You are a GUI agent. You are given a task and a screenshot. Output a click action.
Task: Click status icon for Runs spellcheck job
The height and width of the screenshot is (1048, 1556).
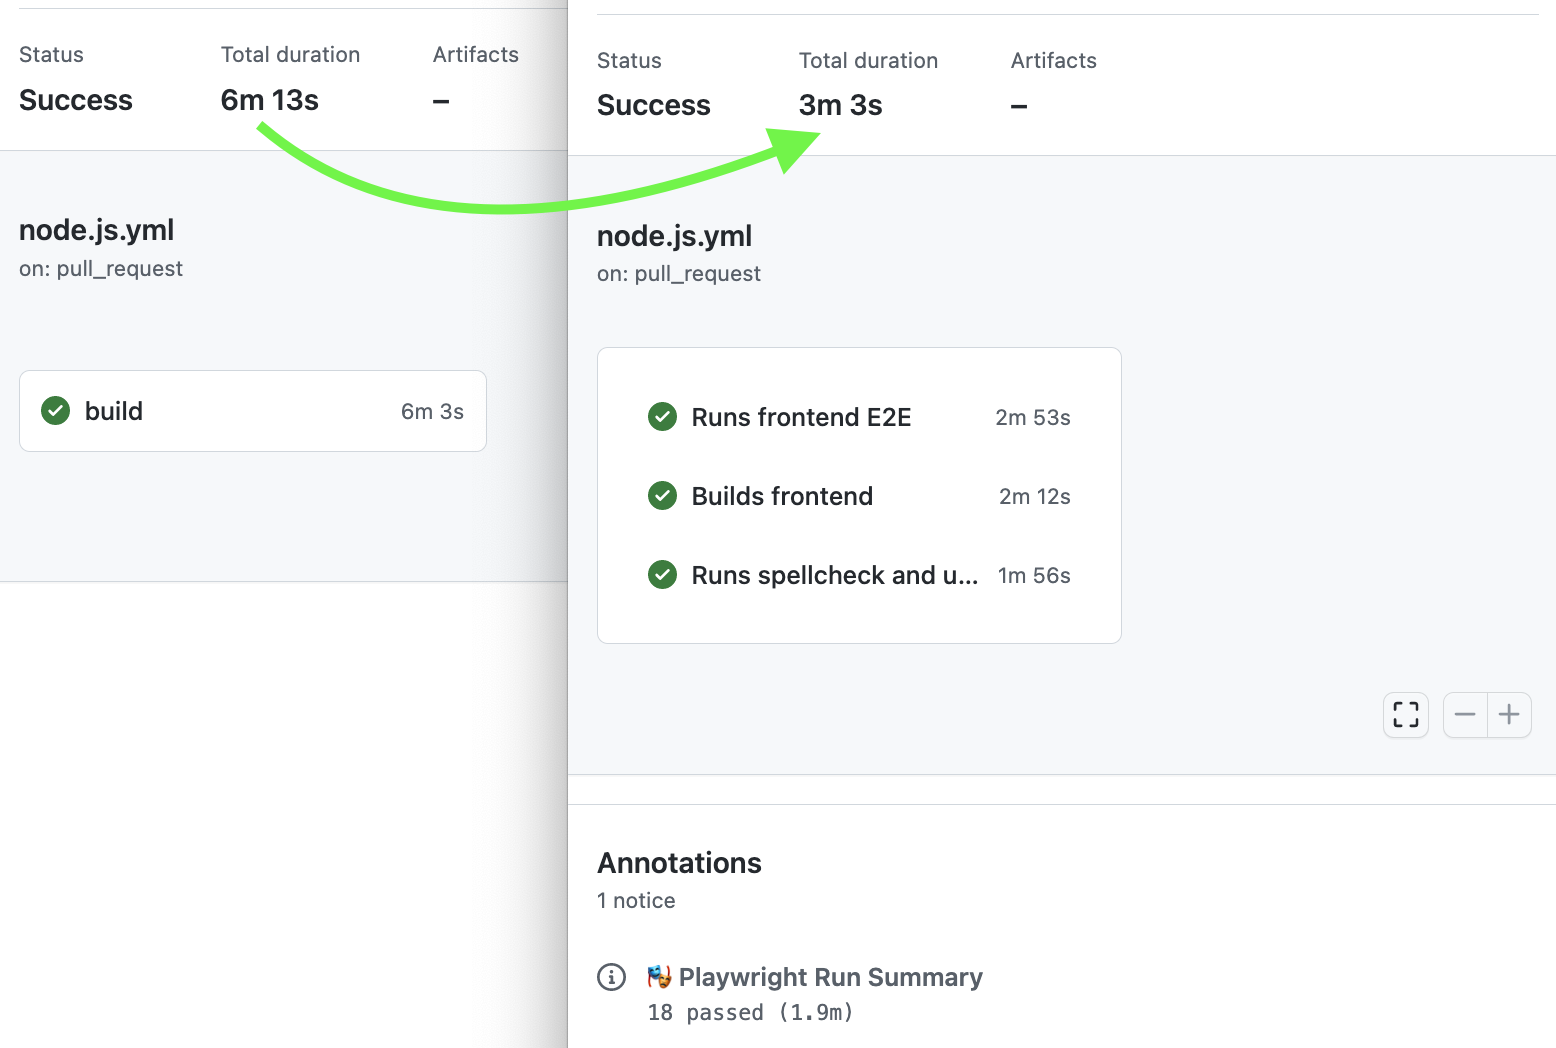click(x=662, y=575)
